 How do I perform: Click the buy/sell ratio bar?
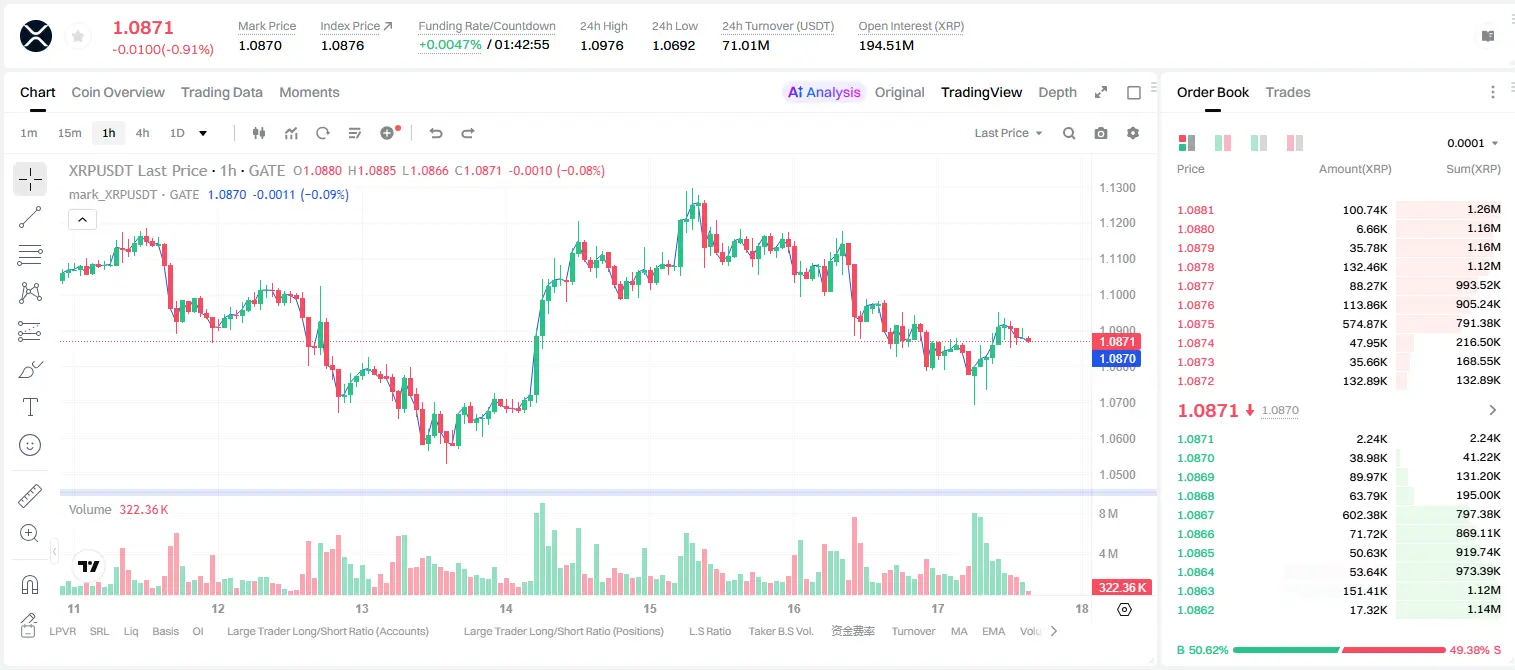(x=1340, y=650)
